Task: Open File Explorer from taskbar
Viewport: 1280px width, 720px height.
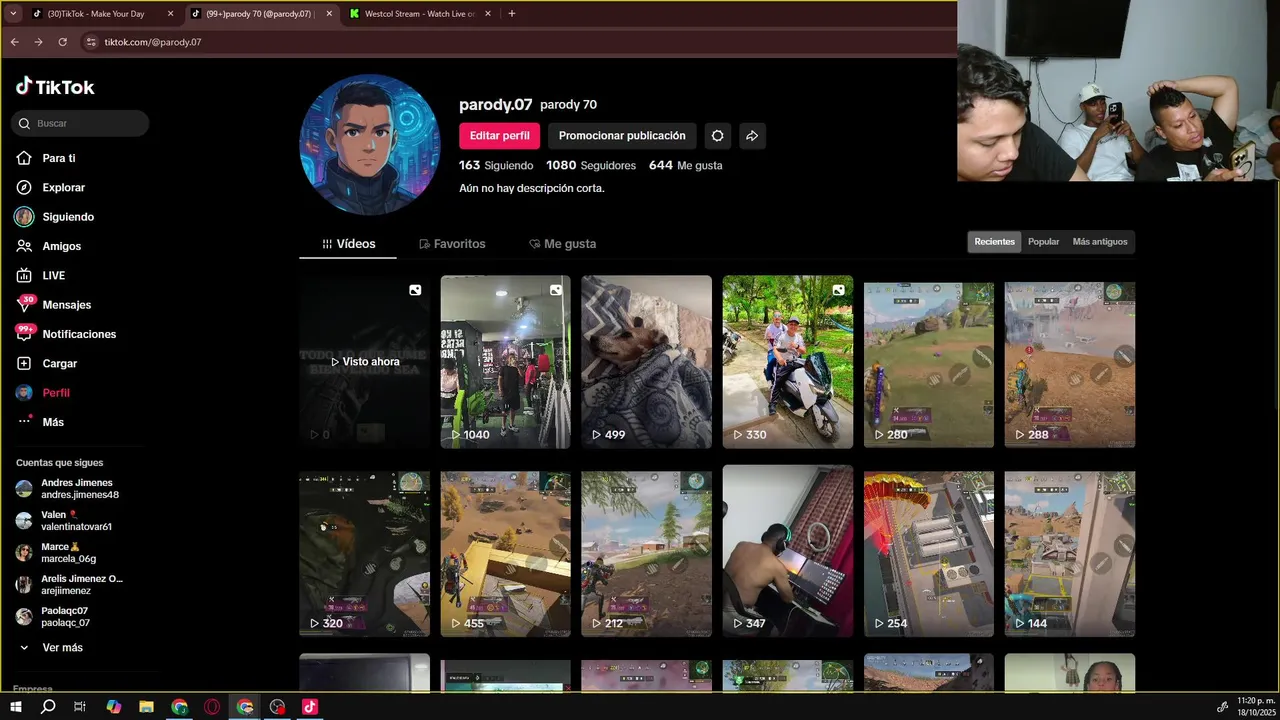Action: 146,707
